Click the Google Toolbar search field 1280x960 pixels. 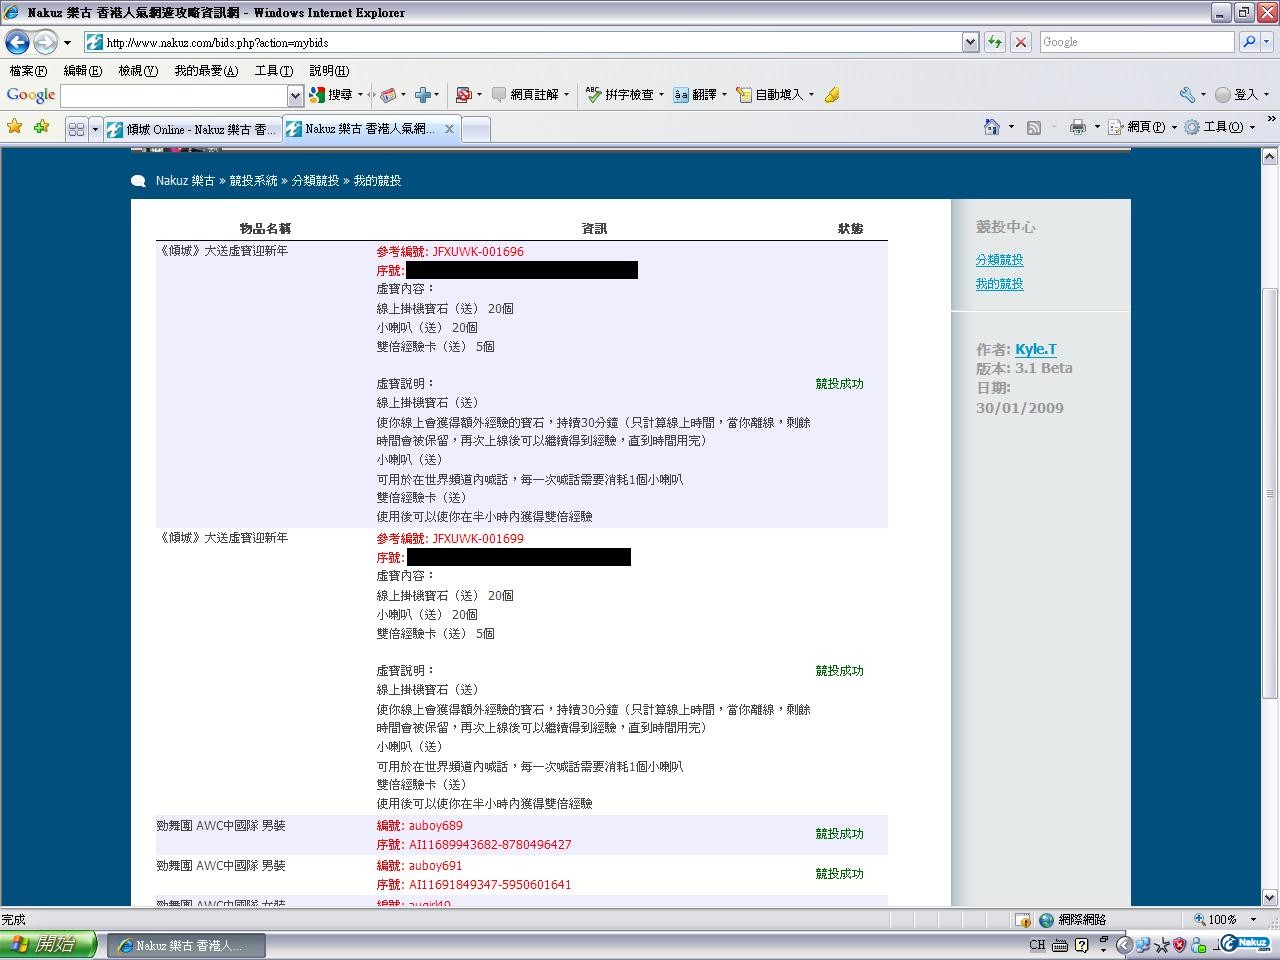point(174,95)
